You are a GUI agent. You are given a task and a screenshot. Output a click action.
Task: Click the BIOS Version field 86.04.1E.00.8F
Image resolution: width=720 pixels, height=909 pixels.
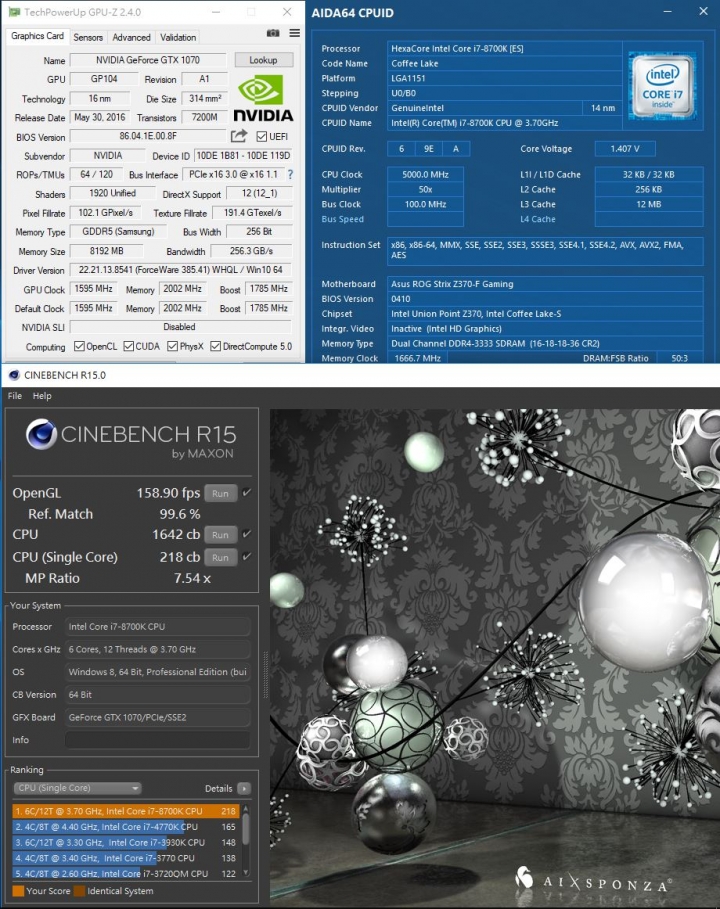pyautogui.click(x=148, y=136)
